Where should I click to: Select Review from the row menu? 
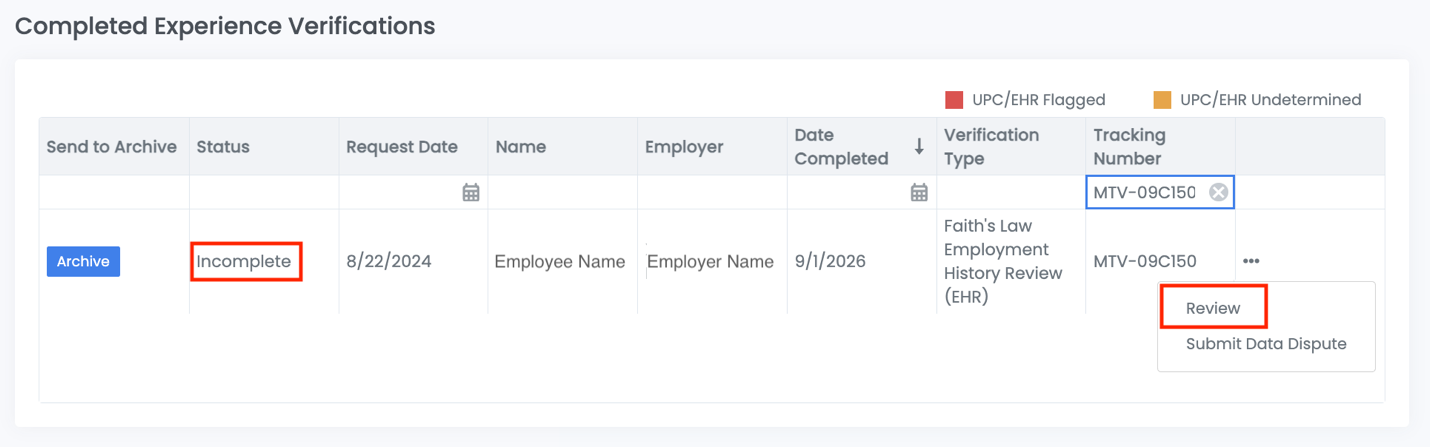(1213, 308)
